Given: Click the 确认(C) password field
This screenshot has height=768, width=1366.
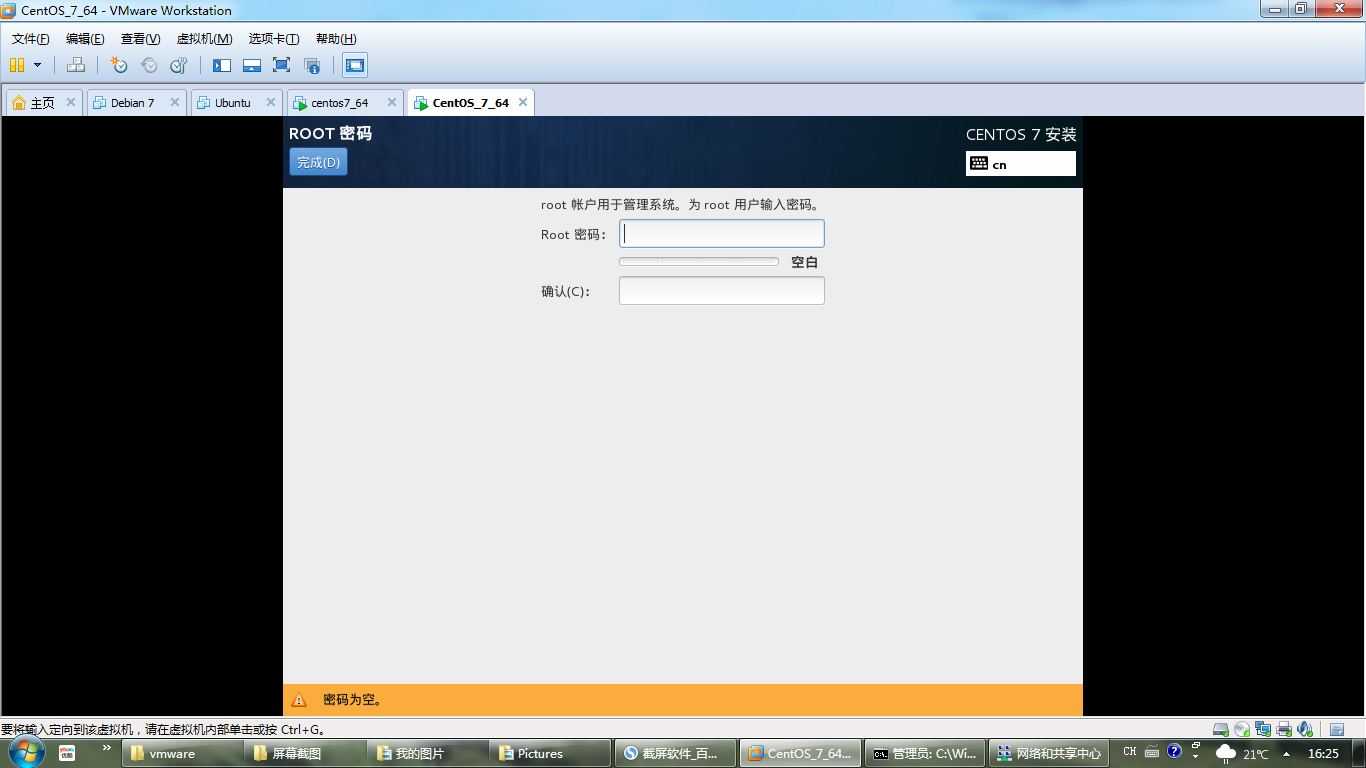Looking at the screenshot, I should (x=722, y=291).
